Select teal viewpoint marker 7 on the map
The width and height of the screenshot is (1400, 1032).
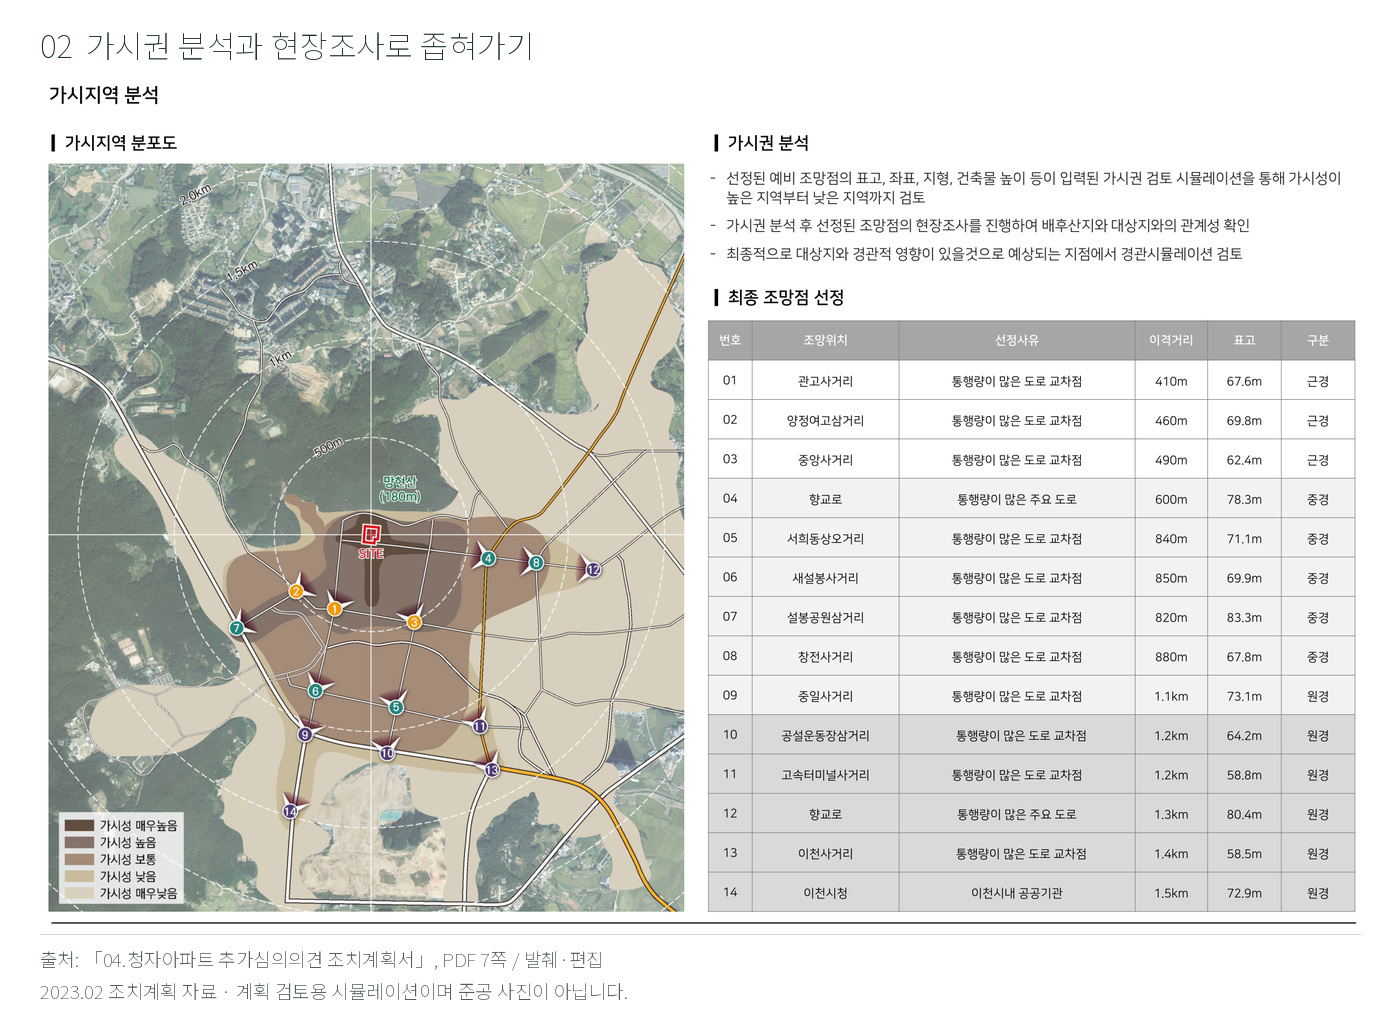237,628
